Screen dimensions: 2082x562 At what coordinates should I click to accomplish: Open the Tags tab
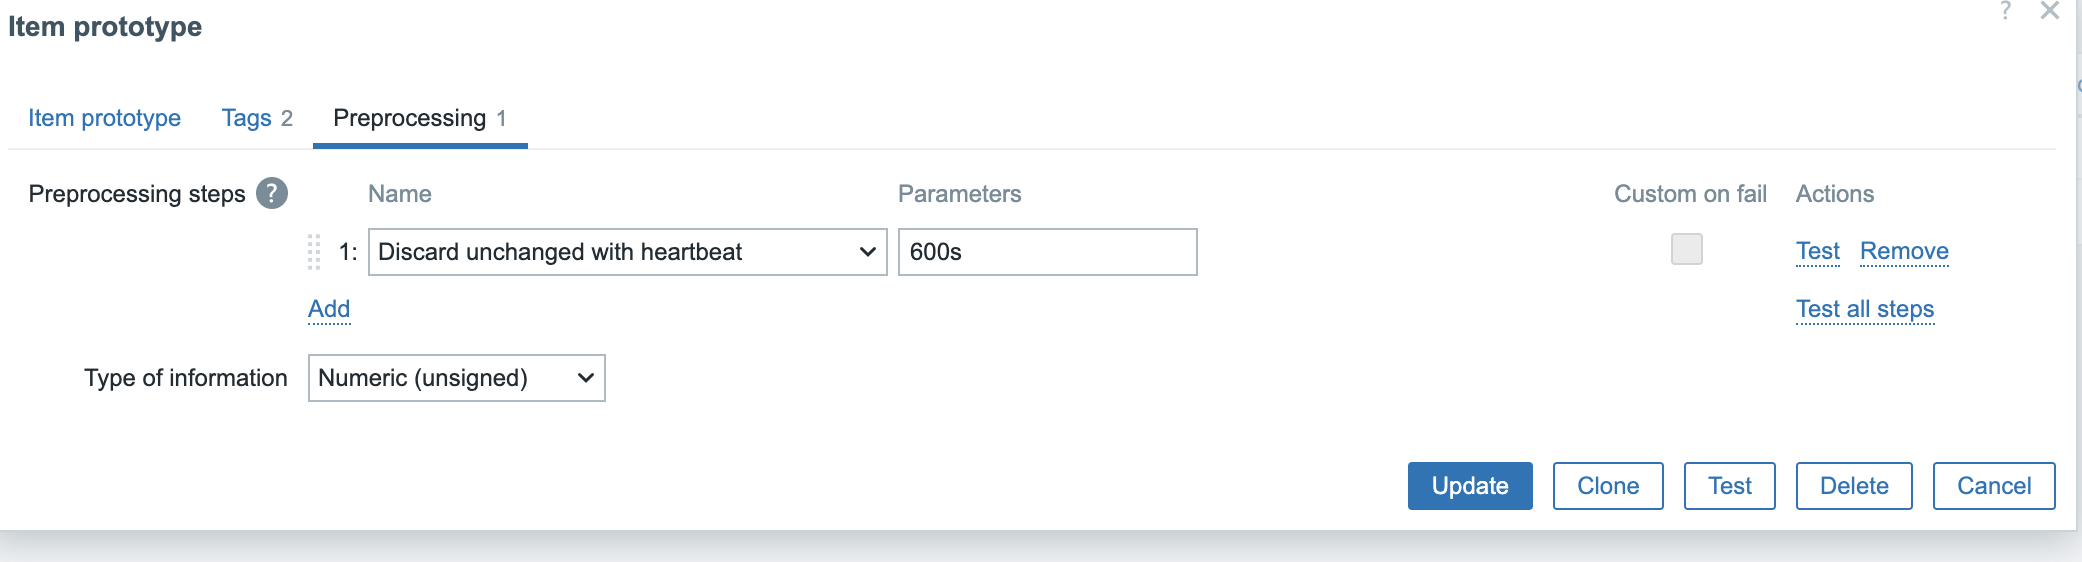[x=257, y=118]
